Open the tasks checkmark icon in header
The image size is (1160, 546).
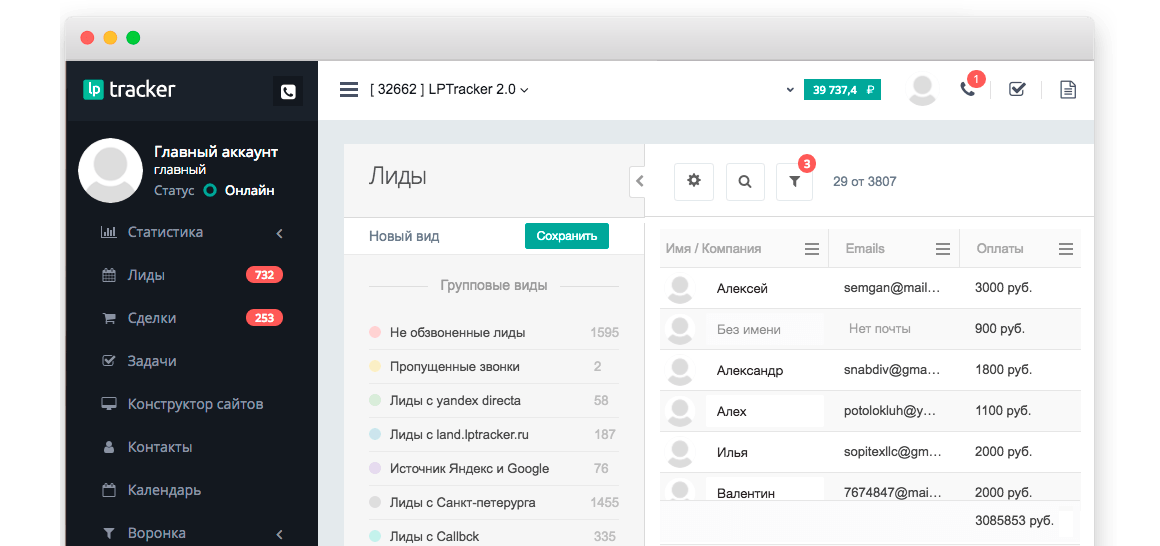click(1017, 89)
